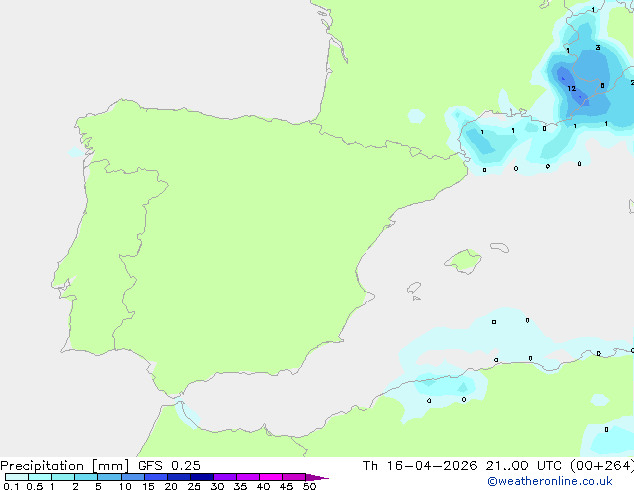Click the 0.1–0.5 mm palest legend swatch
Image resolution: width=634 pixels, height=490 pixels.
tap(17, 477)
